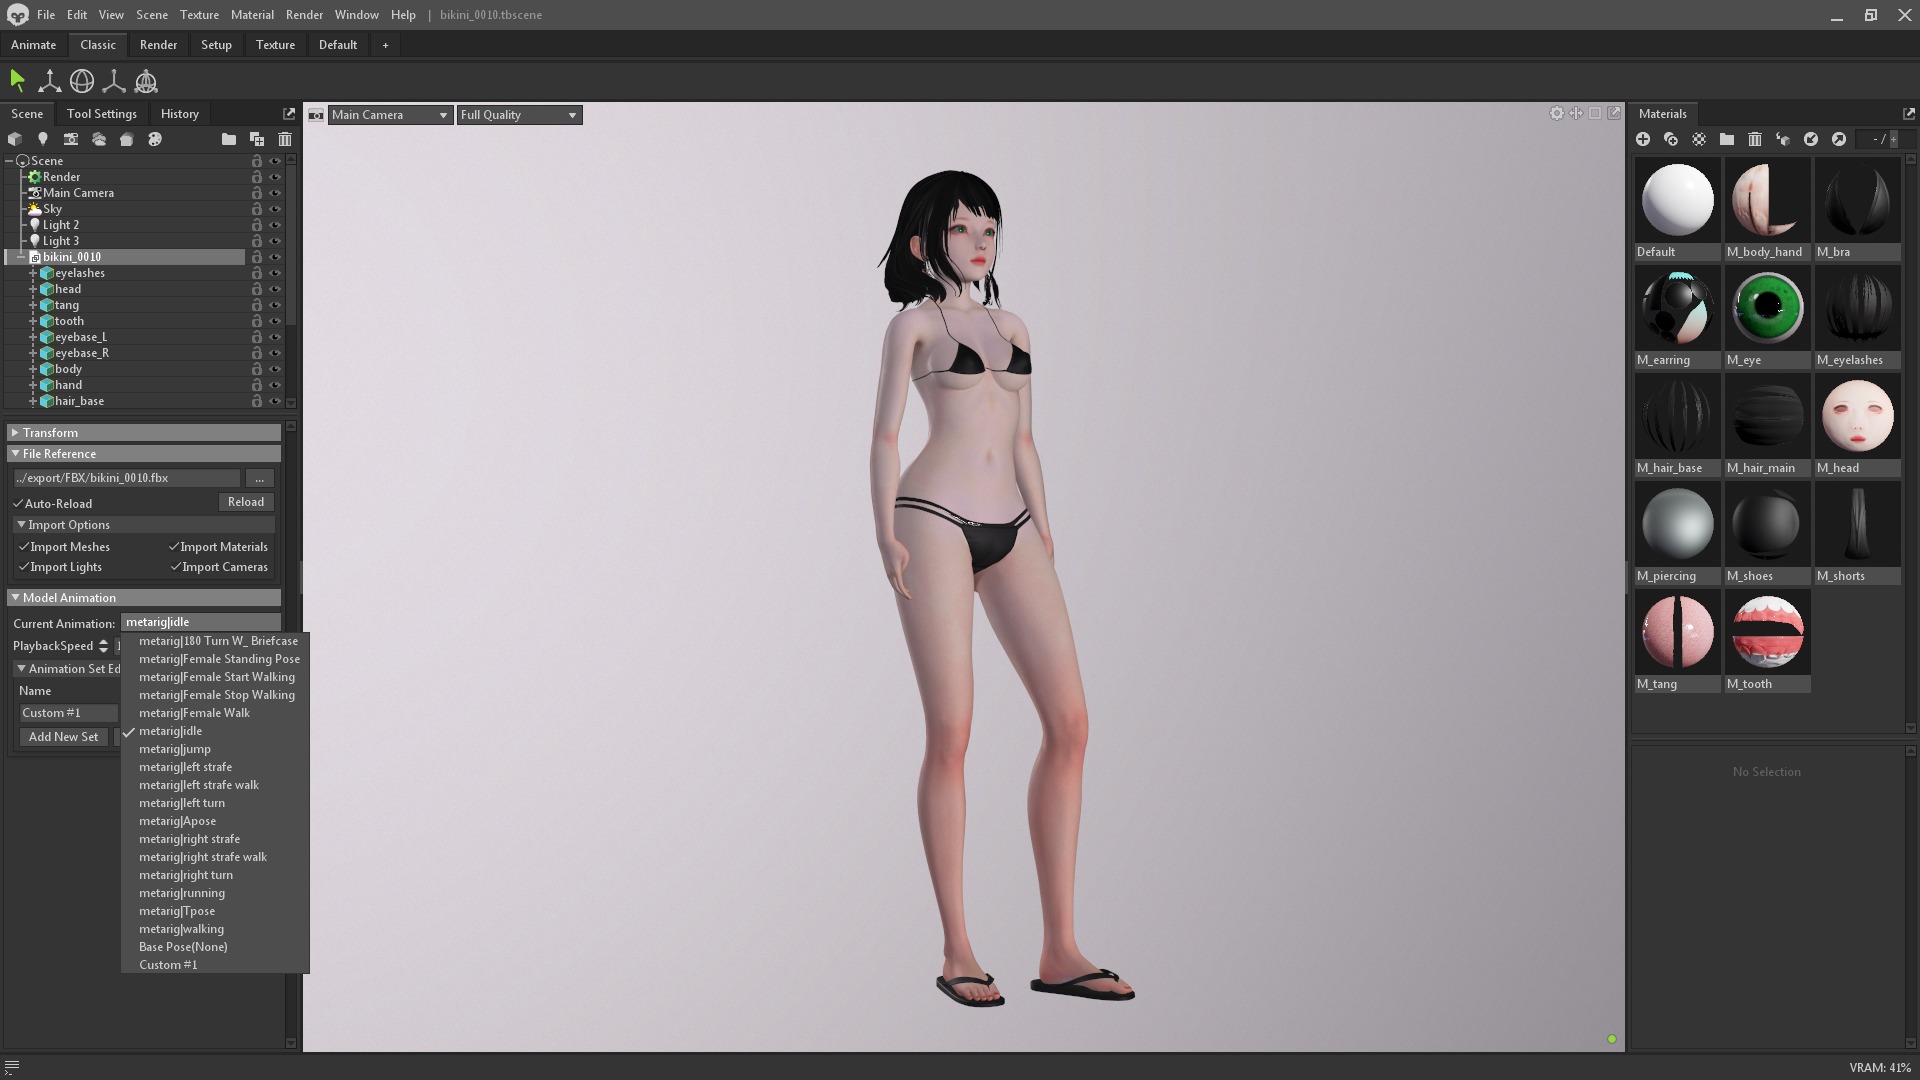Add a shadow catcher object icon
The image size is (1920, 1080).
pyautogui.click(x=127, y=139)
